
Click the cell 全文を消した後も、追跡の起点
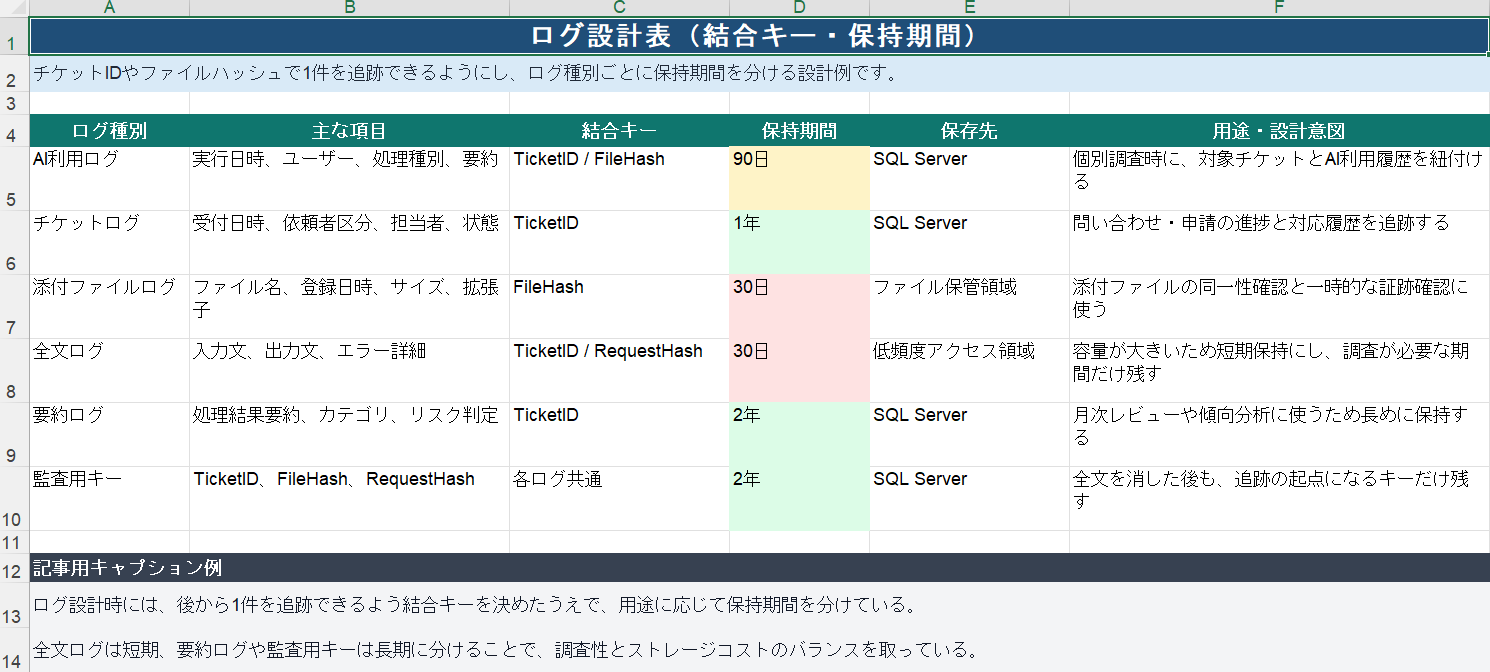pyautogui.click(x=1279, y=499)
